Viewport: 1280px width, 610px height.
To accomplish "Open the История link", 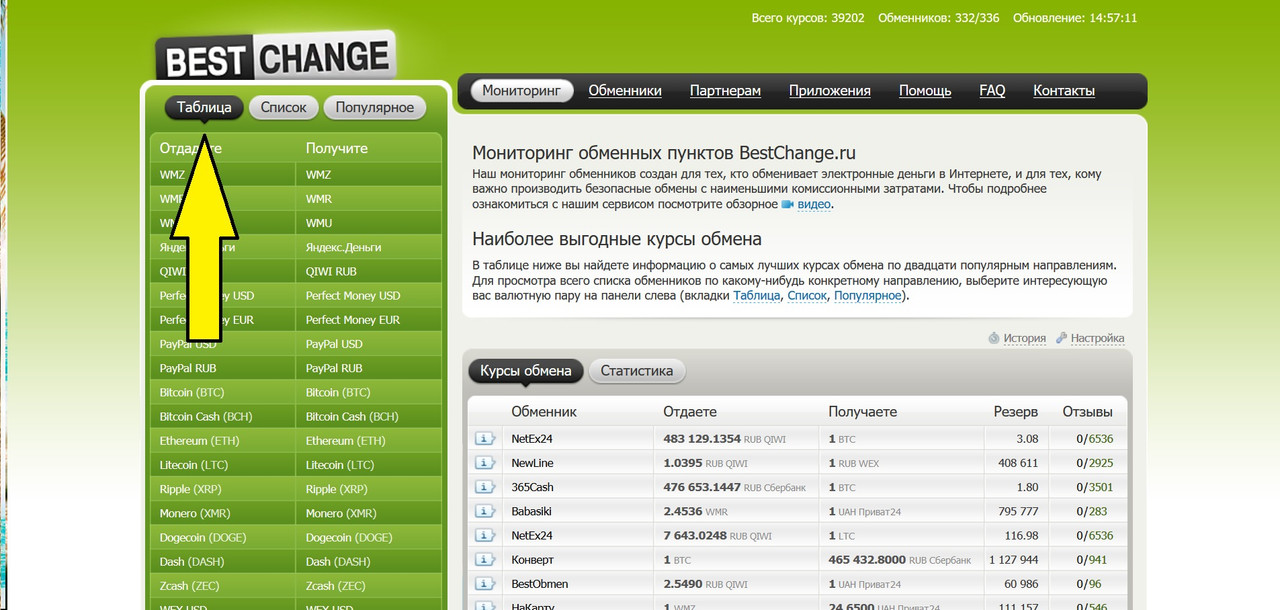I will tap(1025, 338).
